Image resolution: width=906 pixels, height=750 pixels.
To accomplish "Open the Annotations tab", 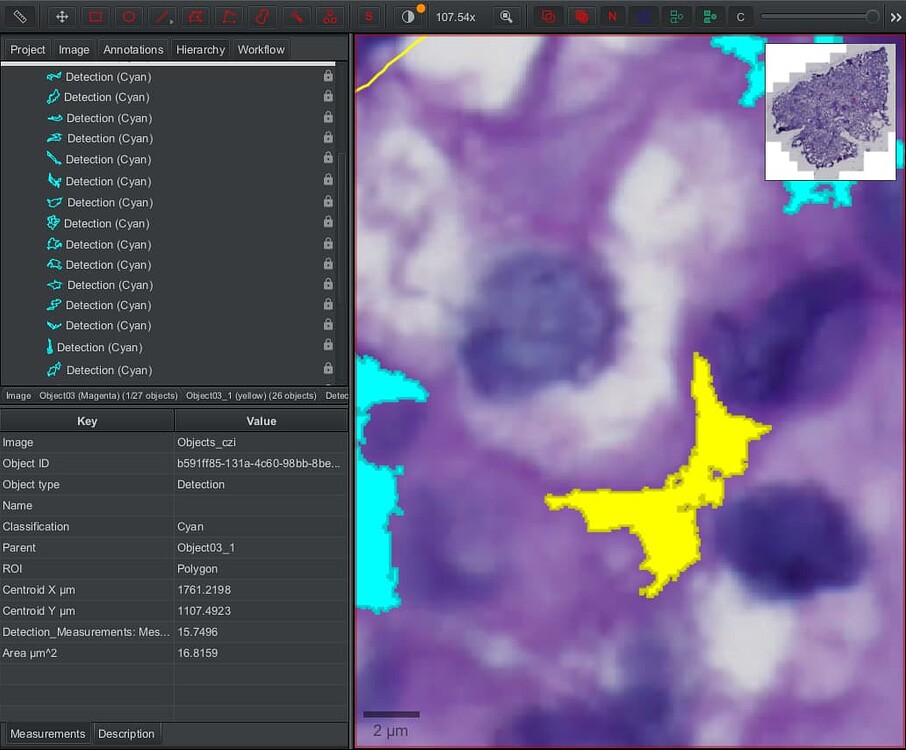I will pyautogui.click(x=133, y=49).
